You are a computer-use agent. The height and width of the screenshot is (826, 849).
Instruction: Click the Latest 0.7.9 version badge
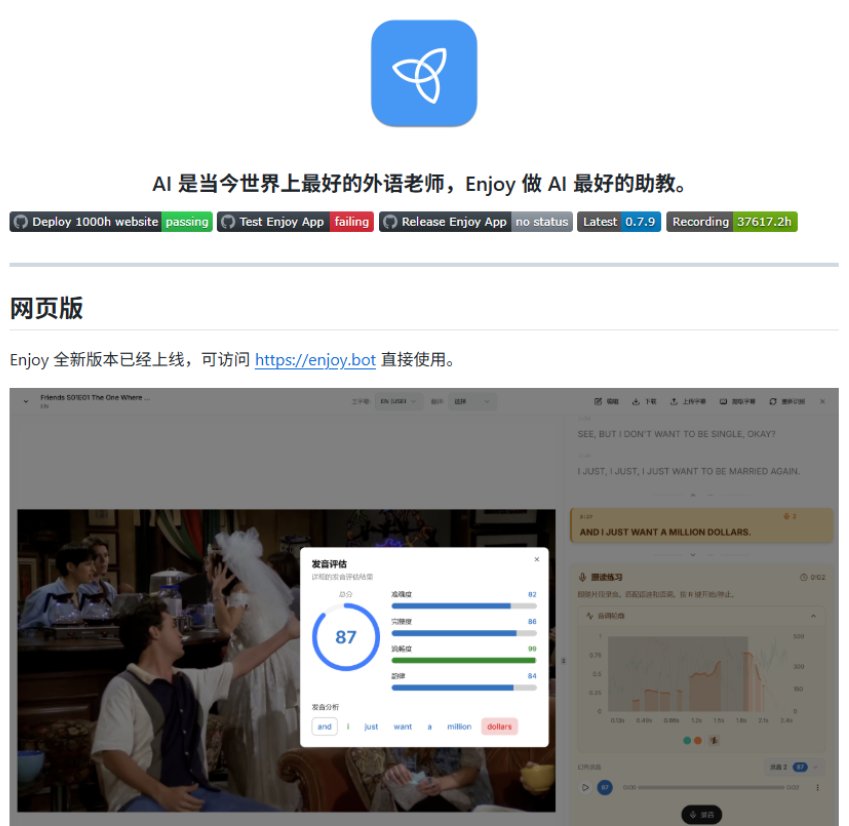[x=619, y=221]
